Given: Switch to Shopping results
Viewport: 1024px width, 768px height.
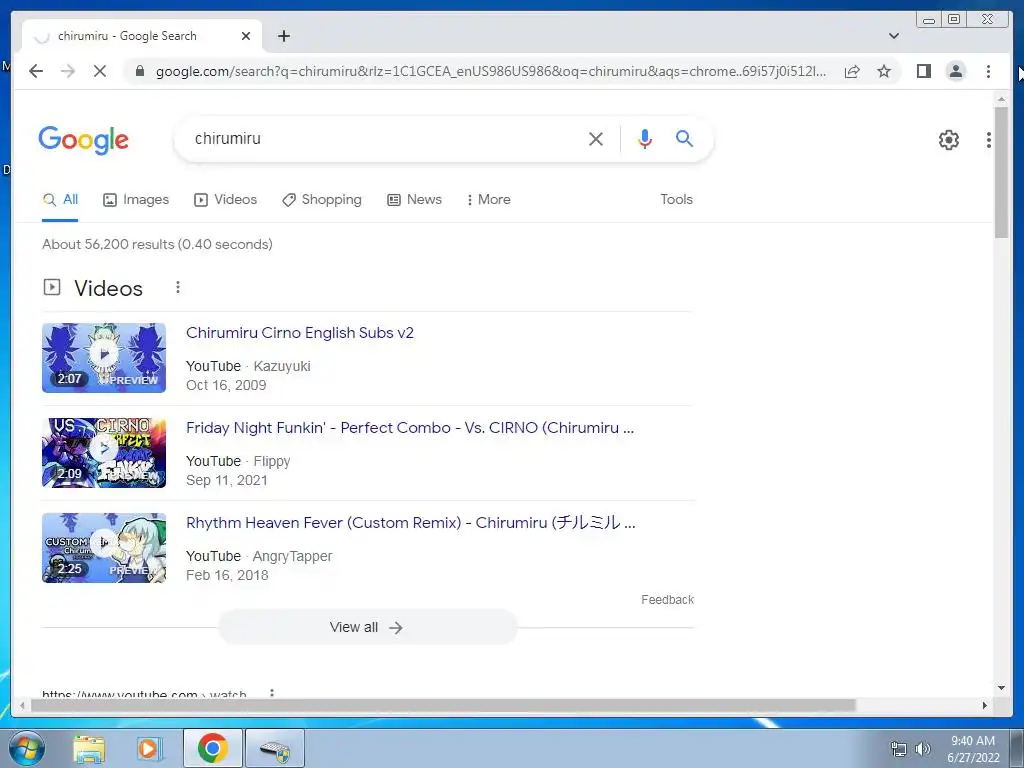Looking at the screenshot, I should [x=321, y=200].
